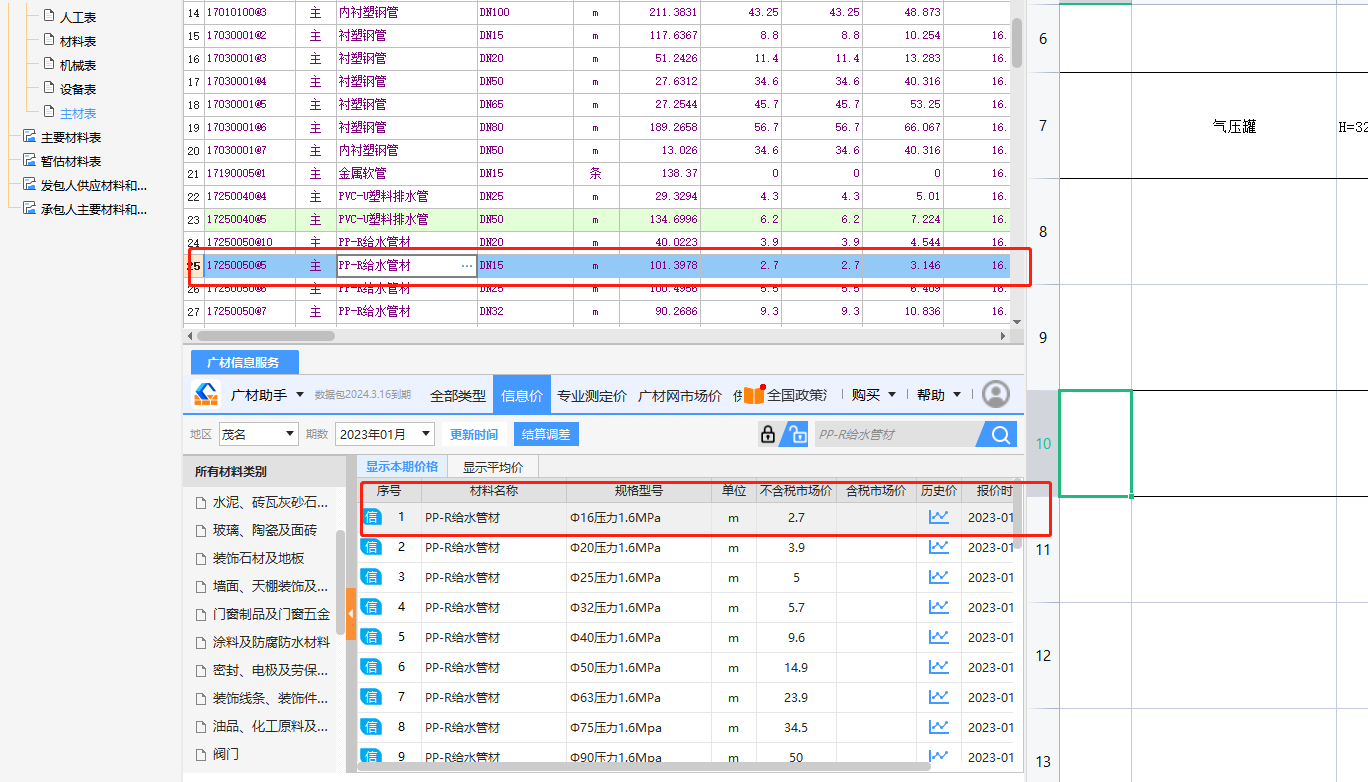Open history price chart for Φ16压力1.6MPa

[x=939, y=517]
